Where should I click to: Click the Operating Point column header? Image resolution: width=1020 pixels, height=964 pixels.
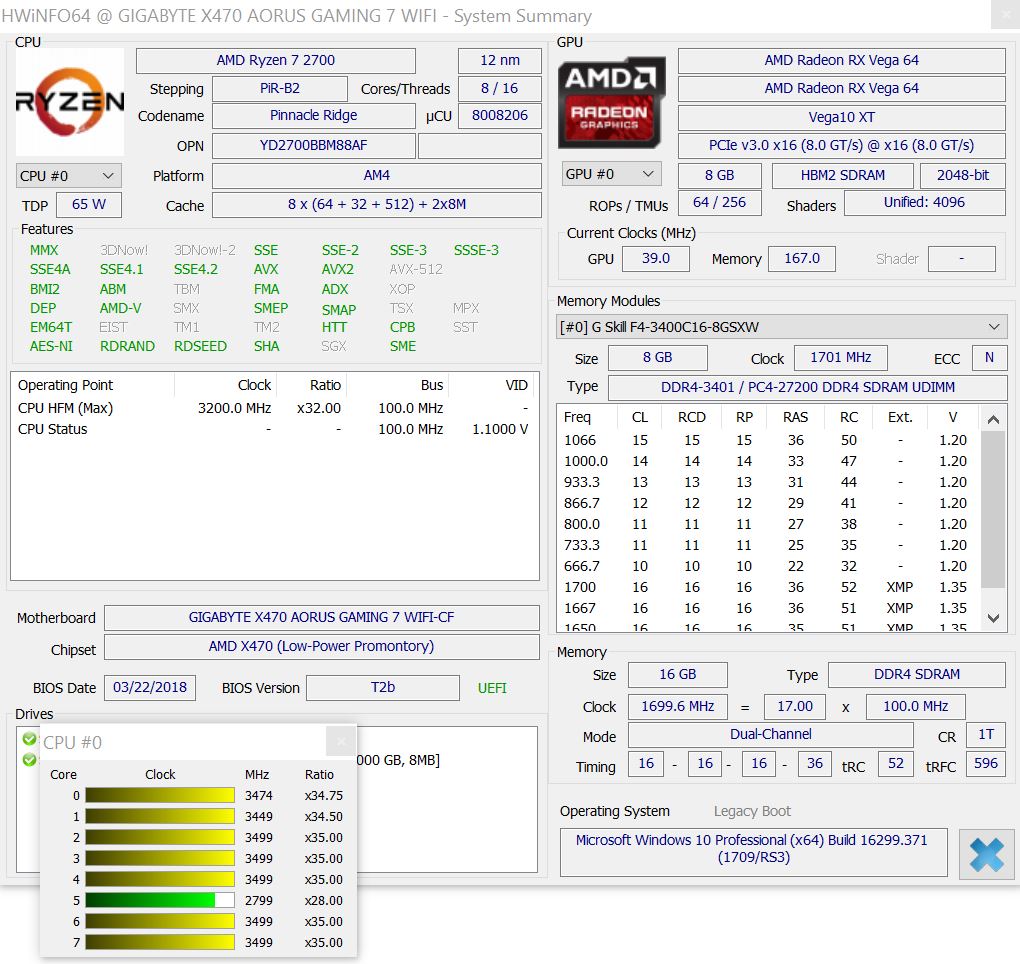(x=92, y=385)
